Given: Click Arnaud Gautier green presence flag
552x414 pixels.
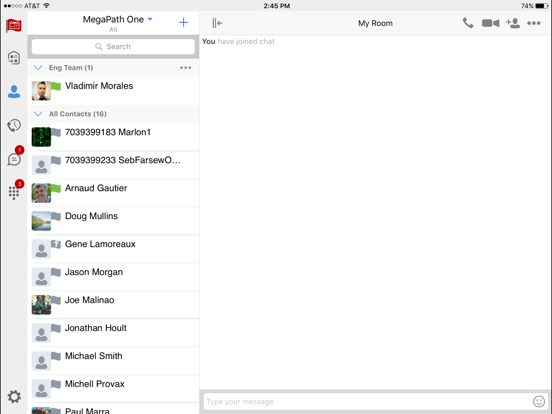Looking at the screenshot, I should tap(56, 188).
